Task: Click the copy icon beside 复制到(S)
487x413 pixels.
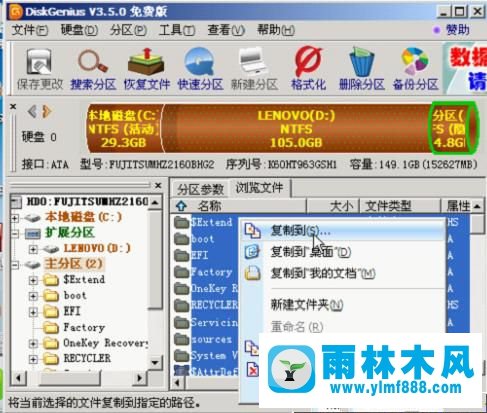Action: (x=253, y=231)
